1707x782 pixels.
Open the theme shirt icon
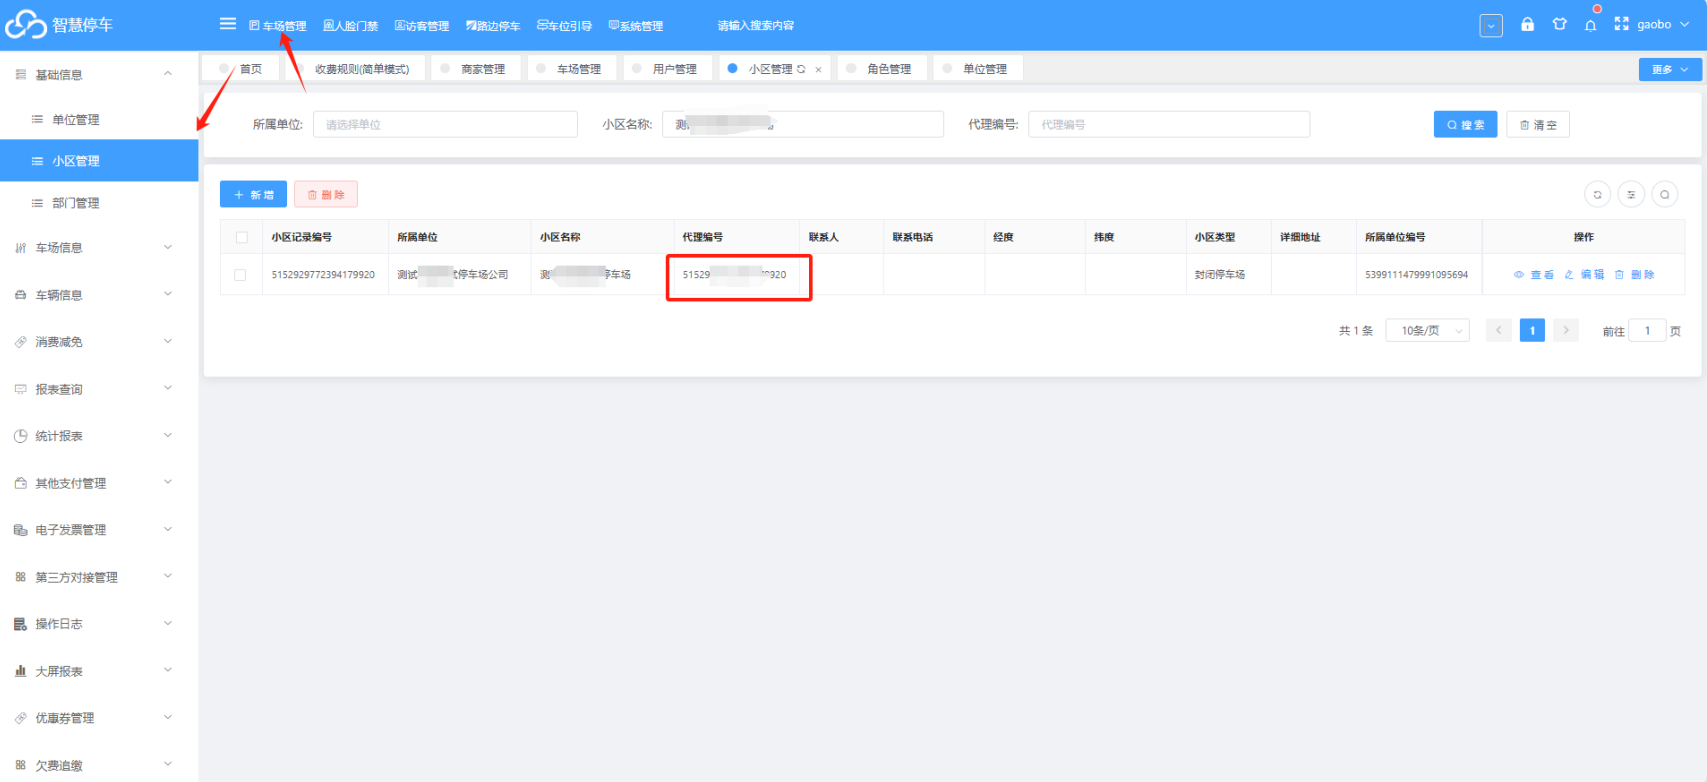coord(1559,24)
